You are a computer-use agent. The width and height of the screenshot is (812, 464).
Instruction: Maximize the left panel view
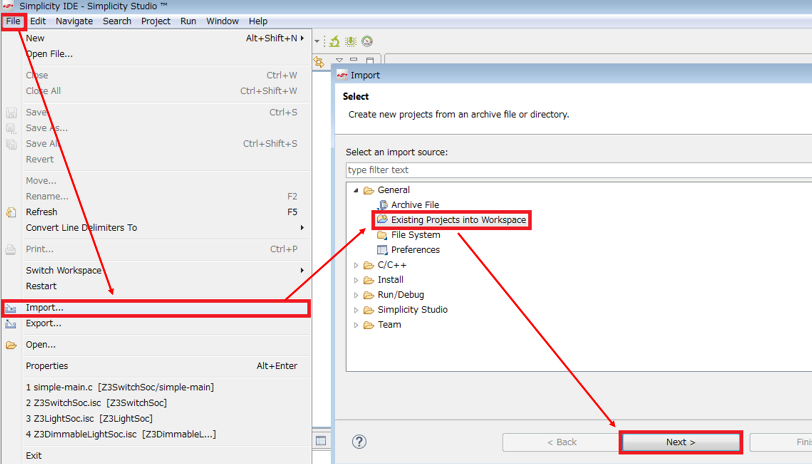pyautogui.click(x=370, y=61)
